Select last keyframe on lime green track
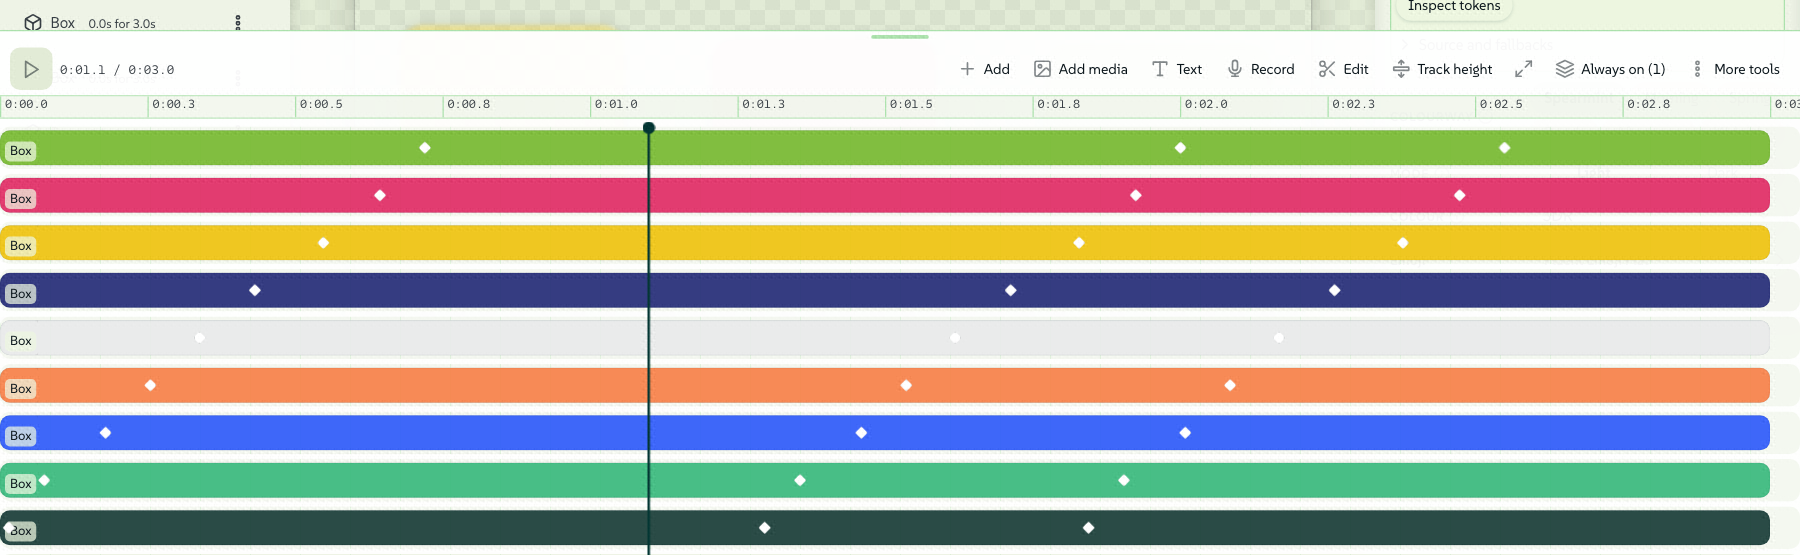Screen dimensions: 1800x555 click(x=1505, y=148)
